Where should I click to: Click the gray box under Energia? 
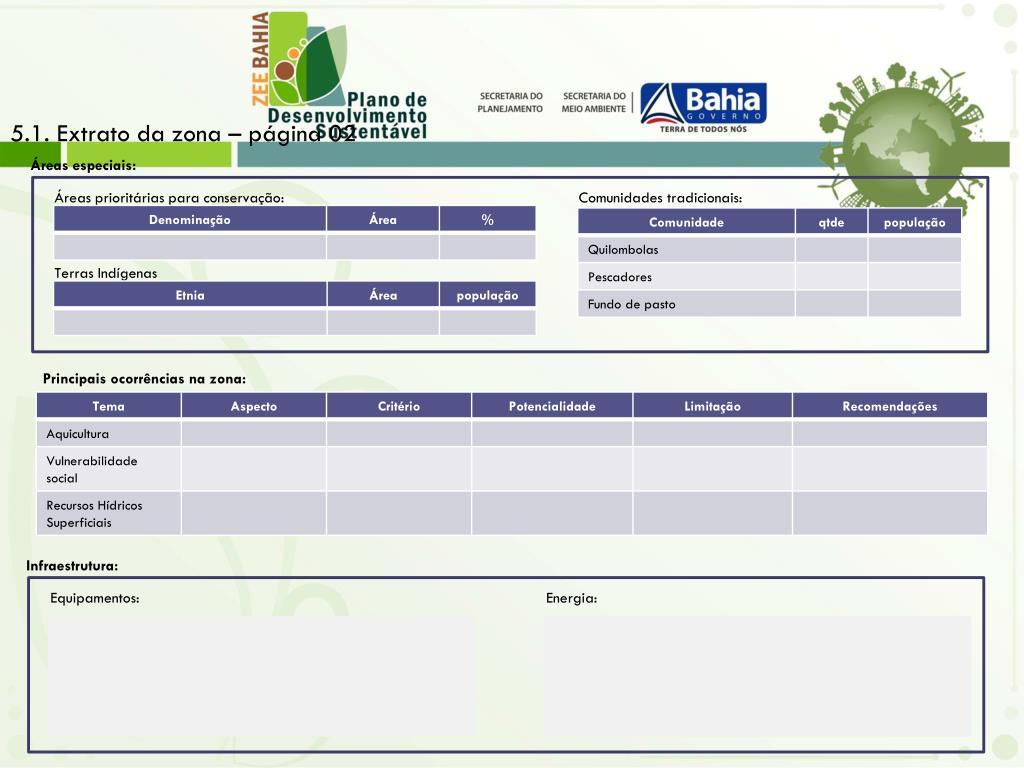point(758,676)
